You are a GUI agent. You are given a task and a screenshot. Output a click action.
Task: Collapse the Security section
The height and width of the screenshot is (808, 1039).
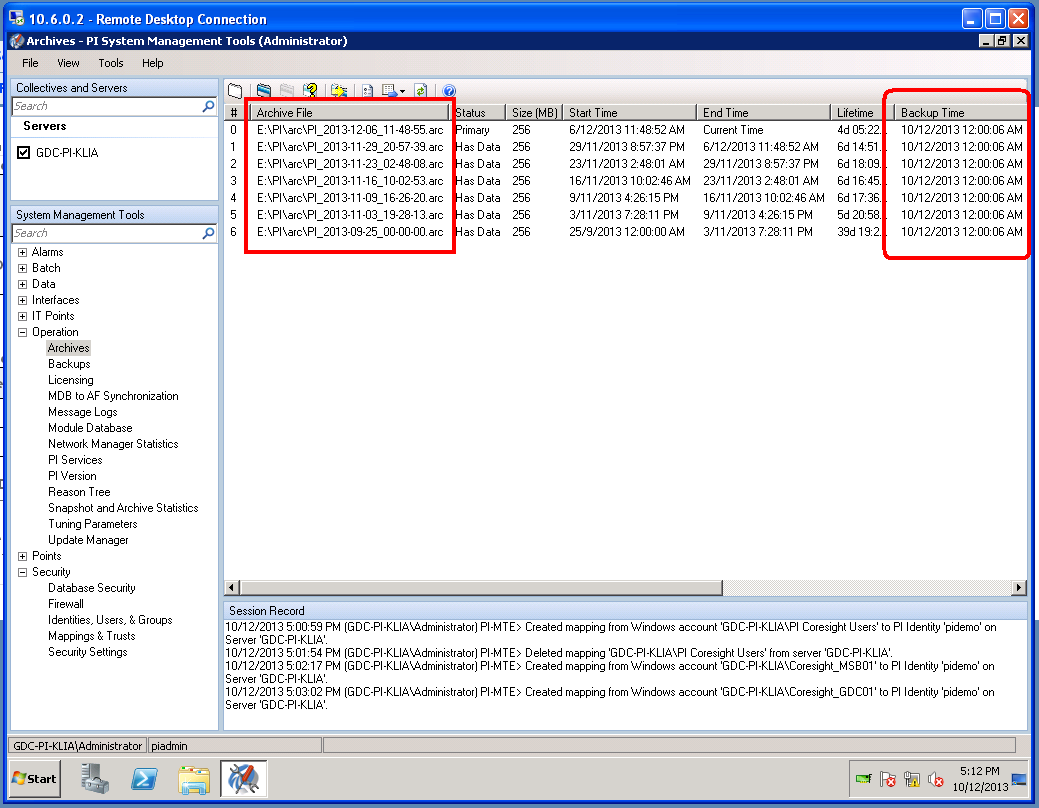(22, 571)
